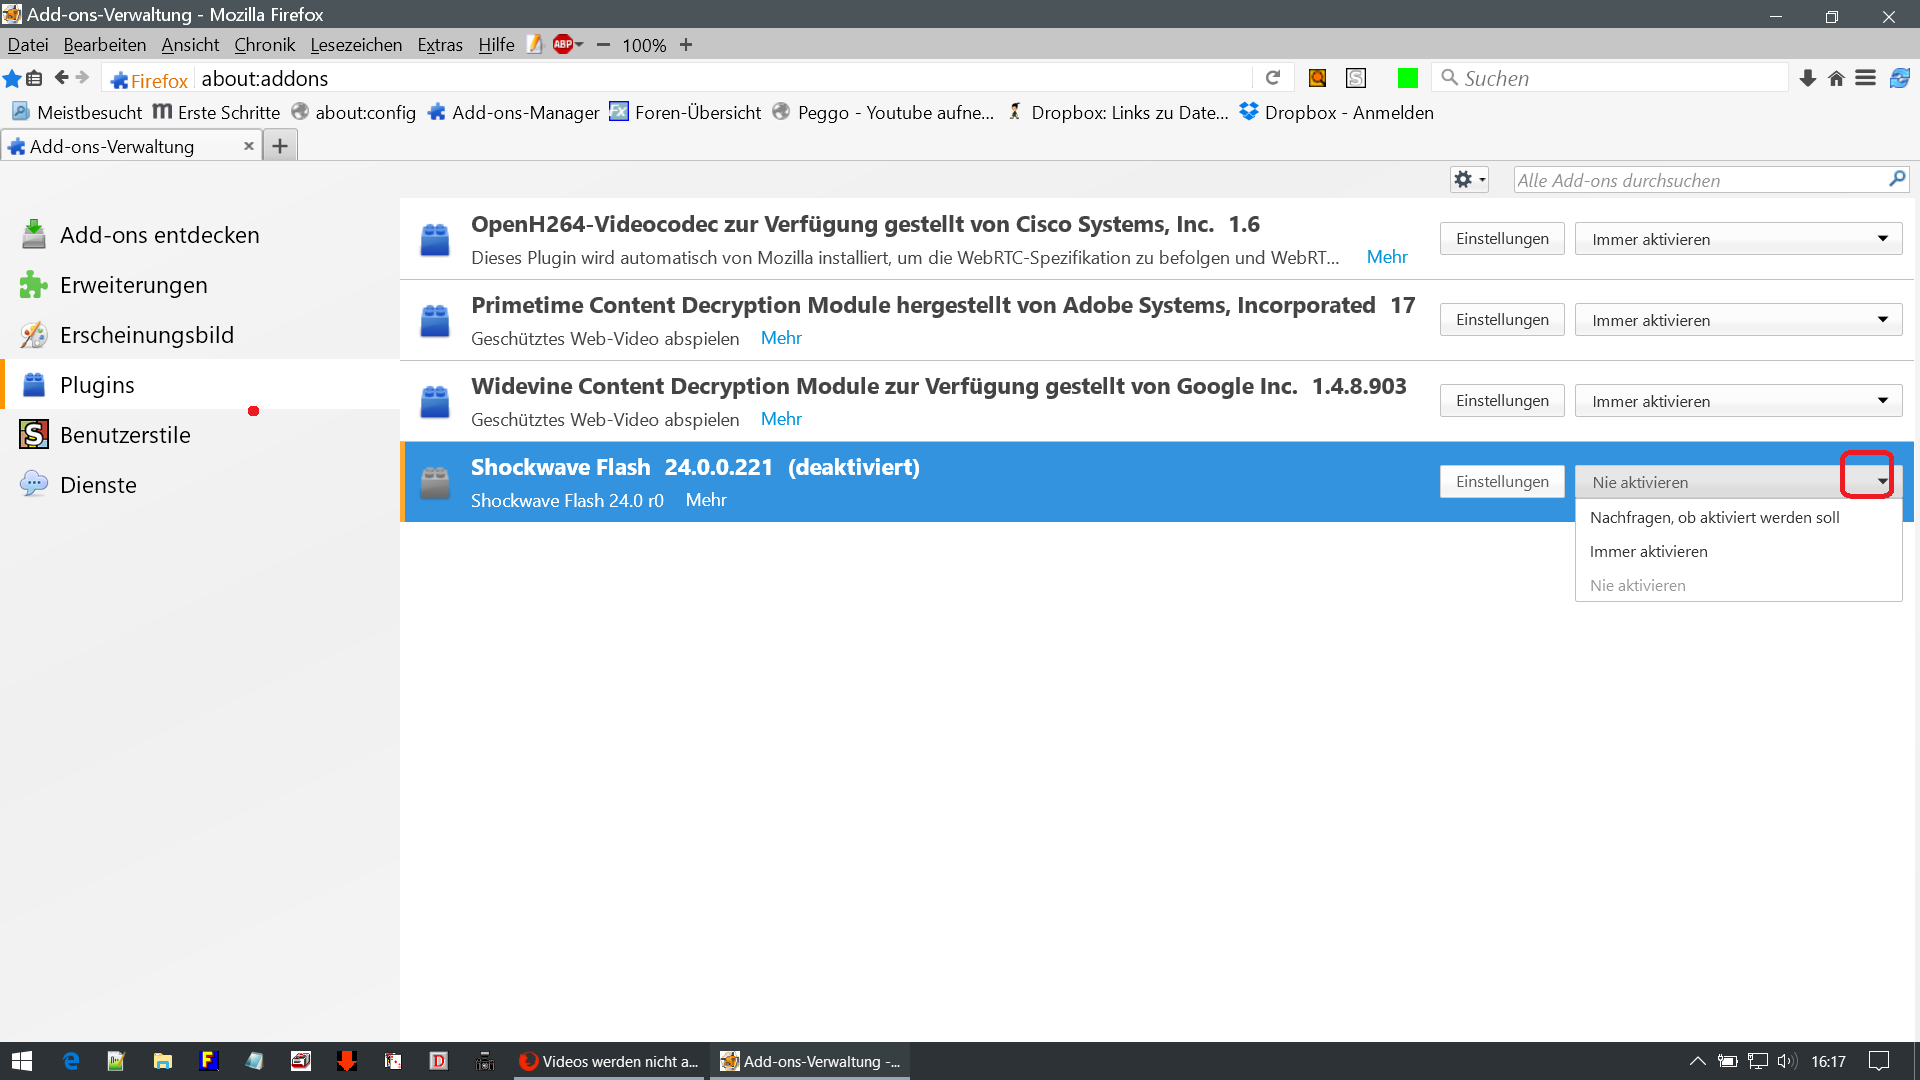Select 'Nie aktivieren' option in dropdown list
Image resolution: width=1920 pixels, height=1080 pixels.
click(x=1637, y=586)
